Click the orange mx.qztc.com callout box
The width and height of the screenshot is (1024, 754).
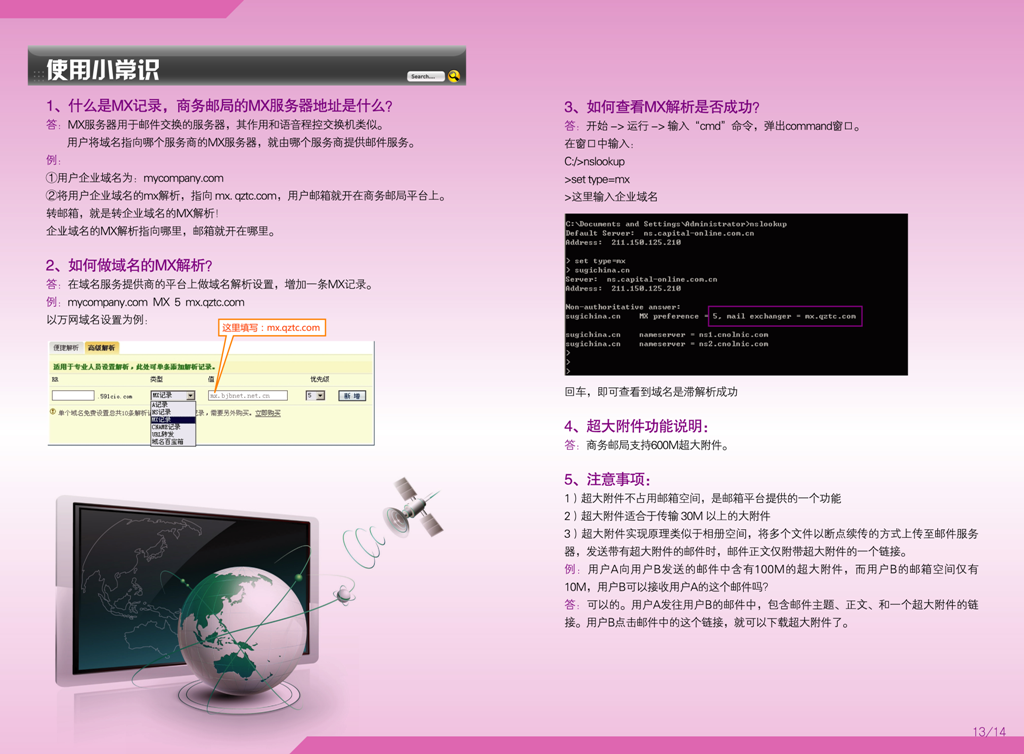271,327
